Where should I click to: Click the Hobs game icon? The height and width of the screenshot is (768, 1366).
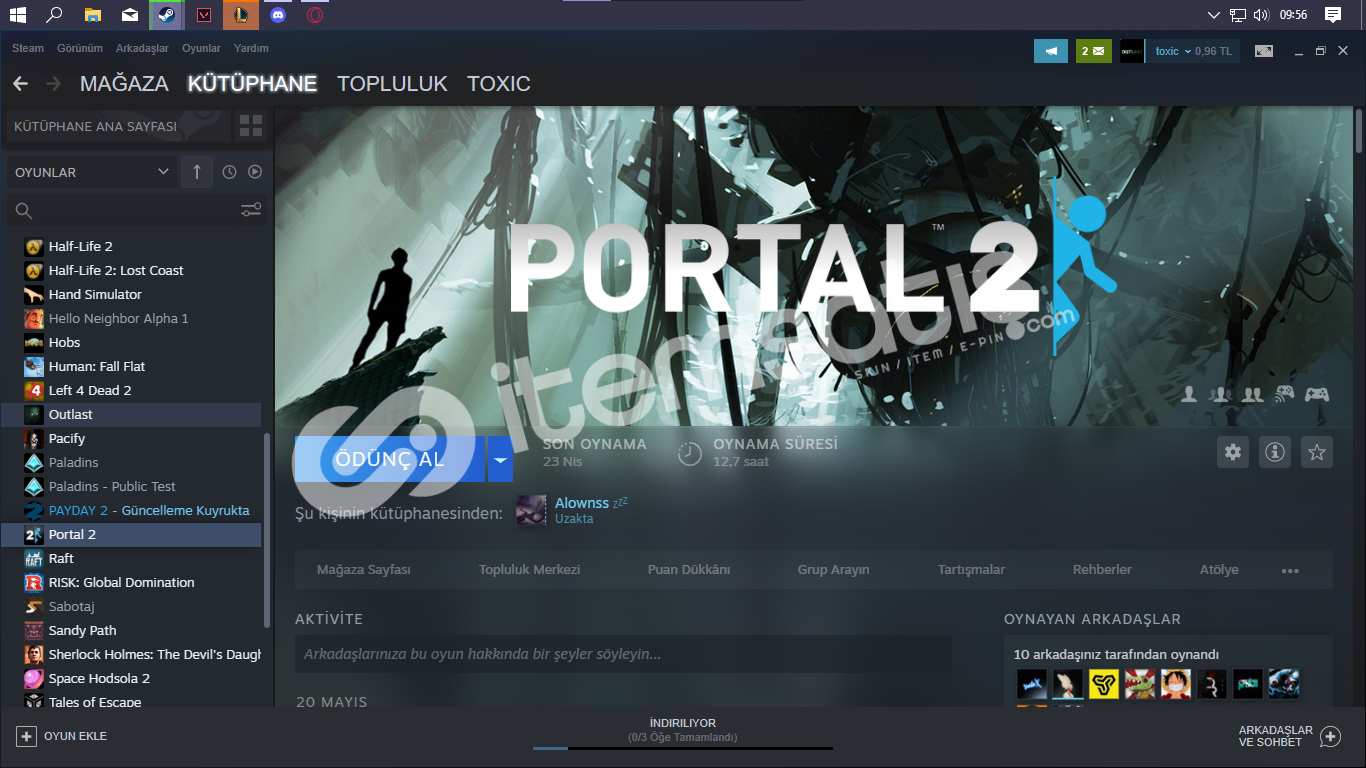(34, 342)
